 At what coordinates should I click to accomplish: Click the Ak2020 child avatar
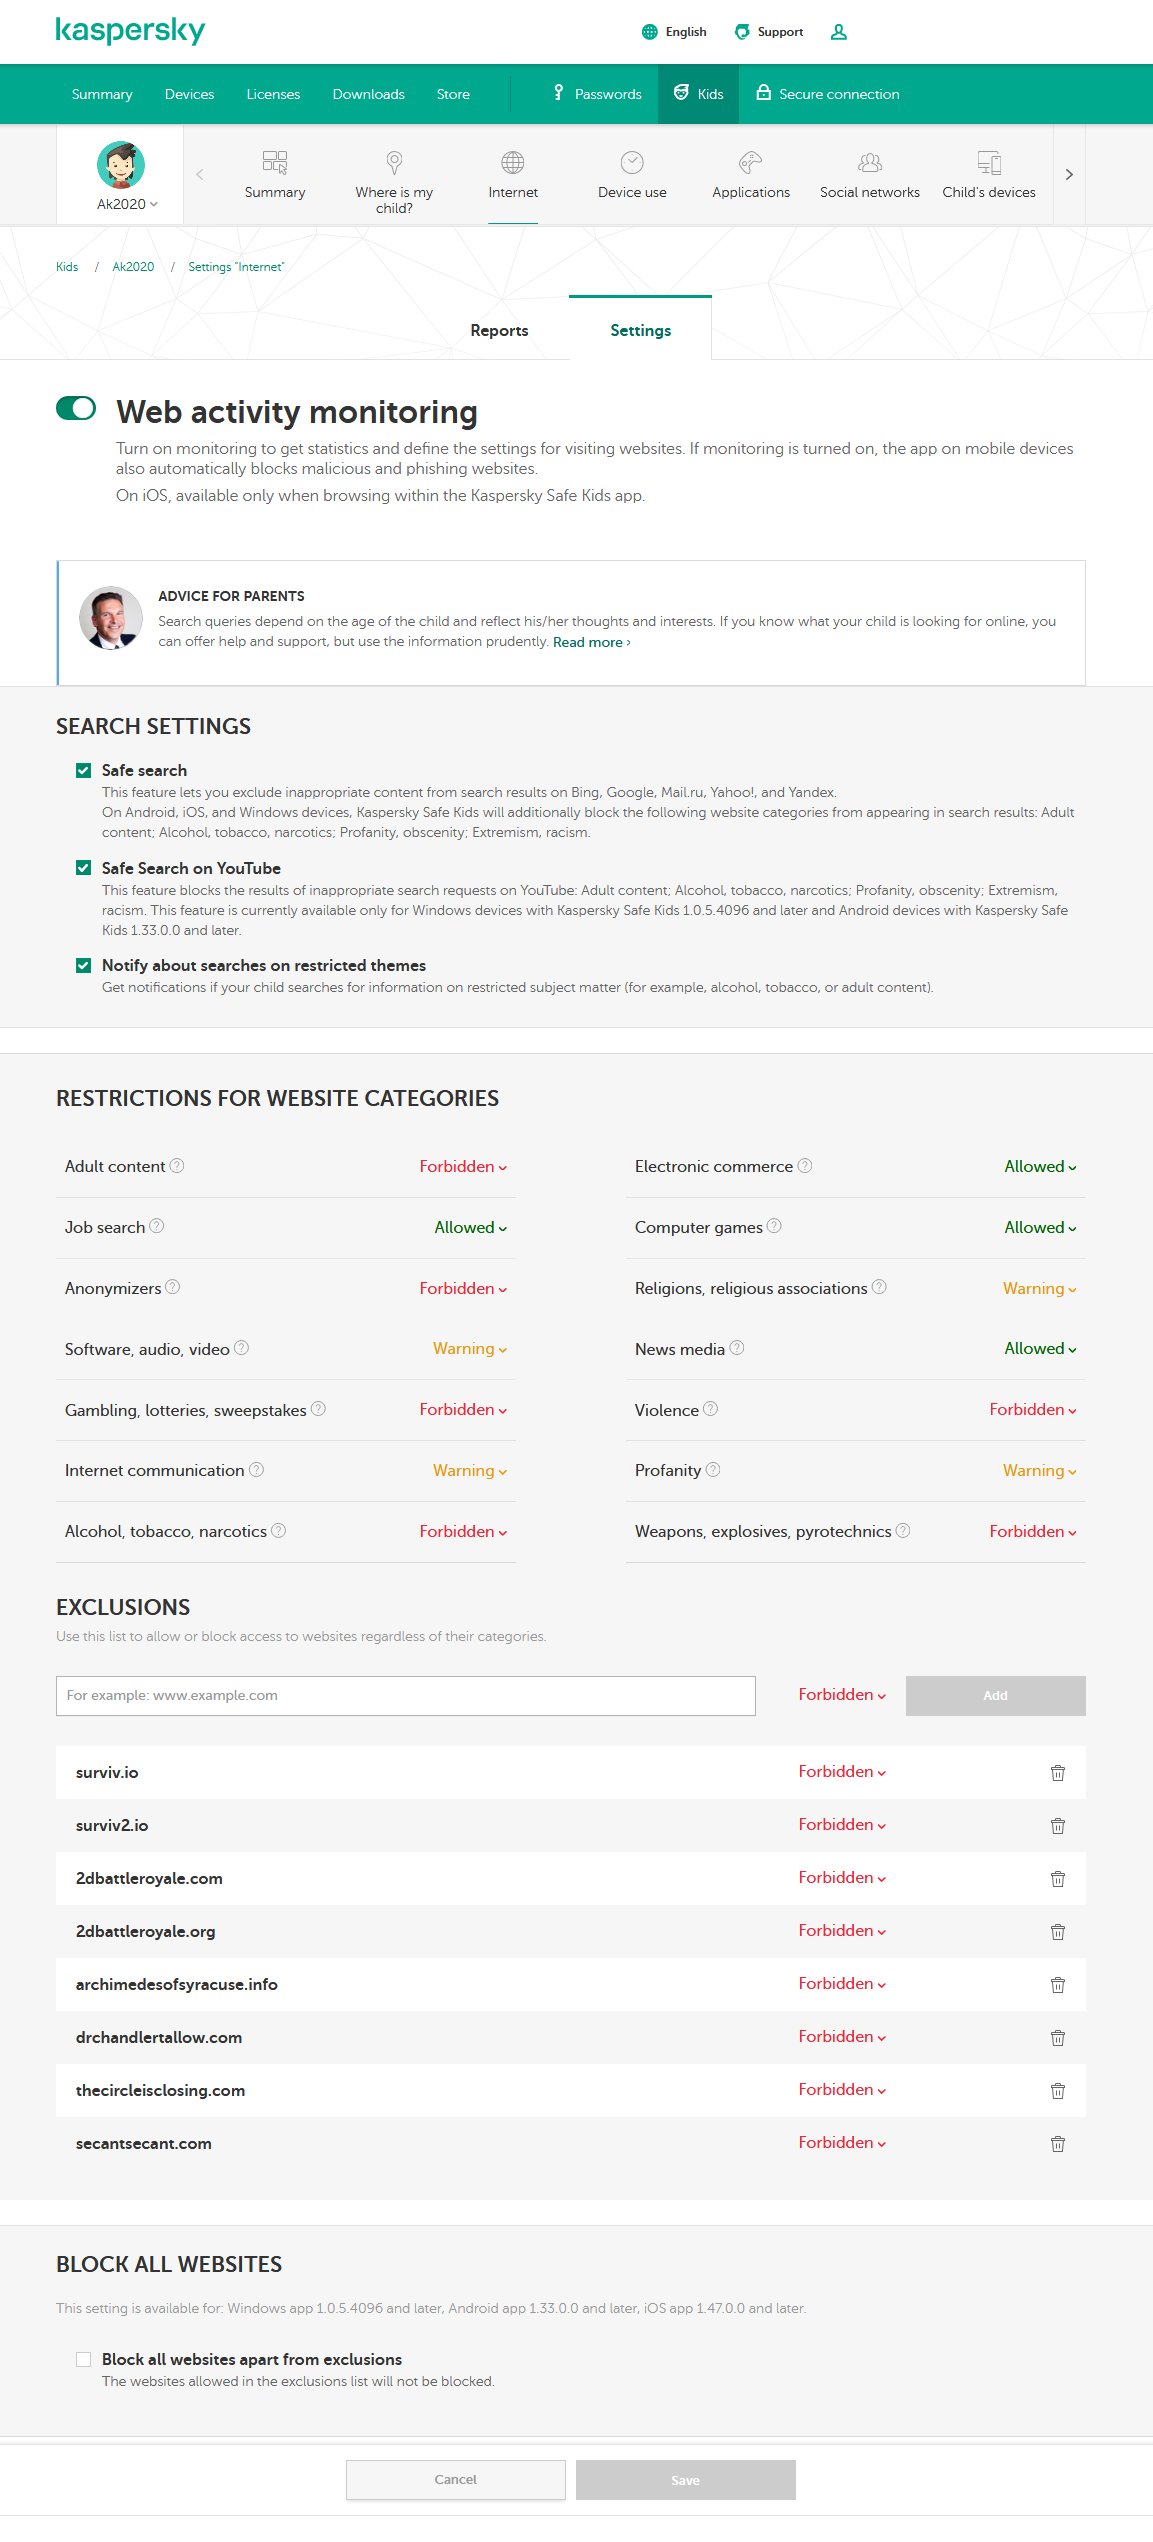(x=121, y=165)
